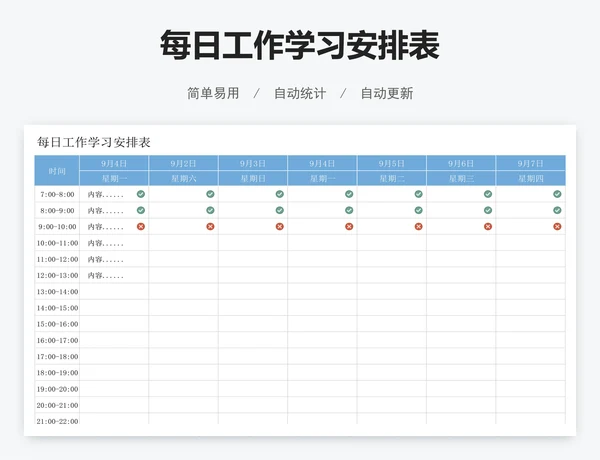Click the 自动更新 subtitle text
This screenshot has width=600, height=460.
[387, 93]
